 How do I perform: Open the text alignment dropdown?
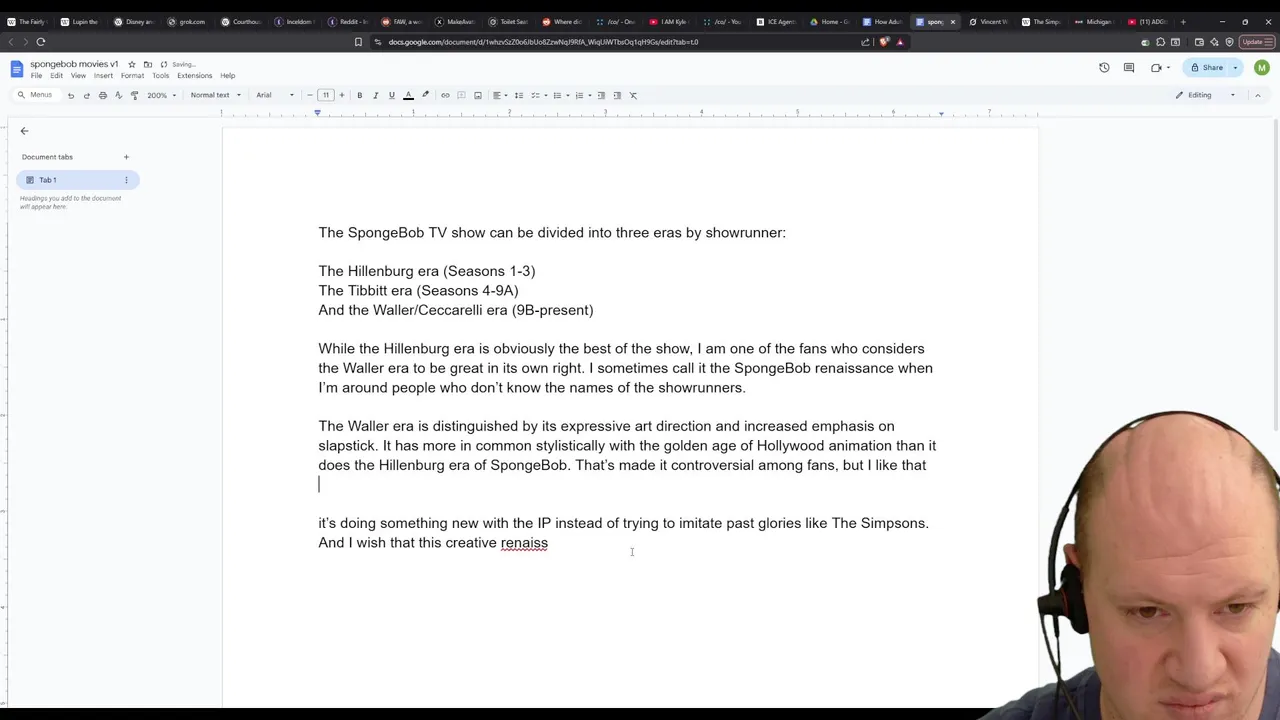coord(499,95)
